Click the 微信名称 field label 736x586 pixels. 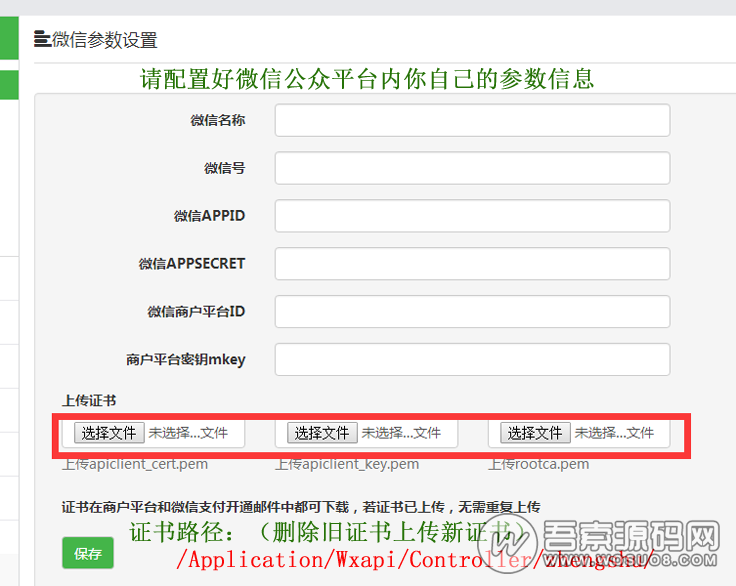coord(218,120)
